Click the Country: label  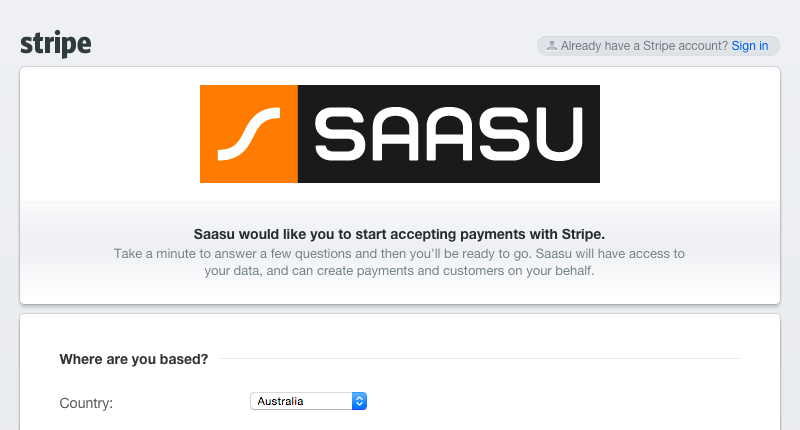point(86,403)
